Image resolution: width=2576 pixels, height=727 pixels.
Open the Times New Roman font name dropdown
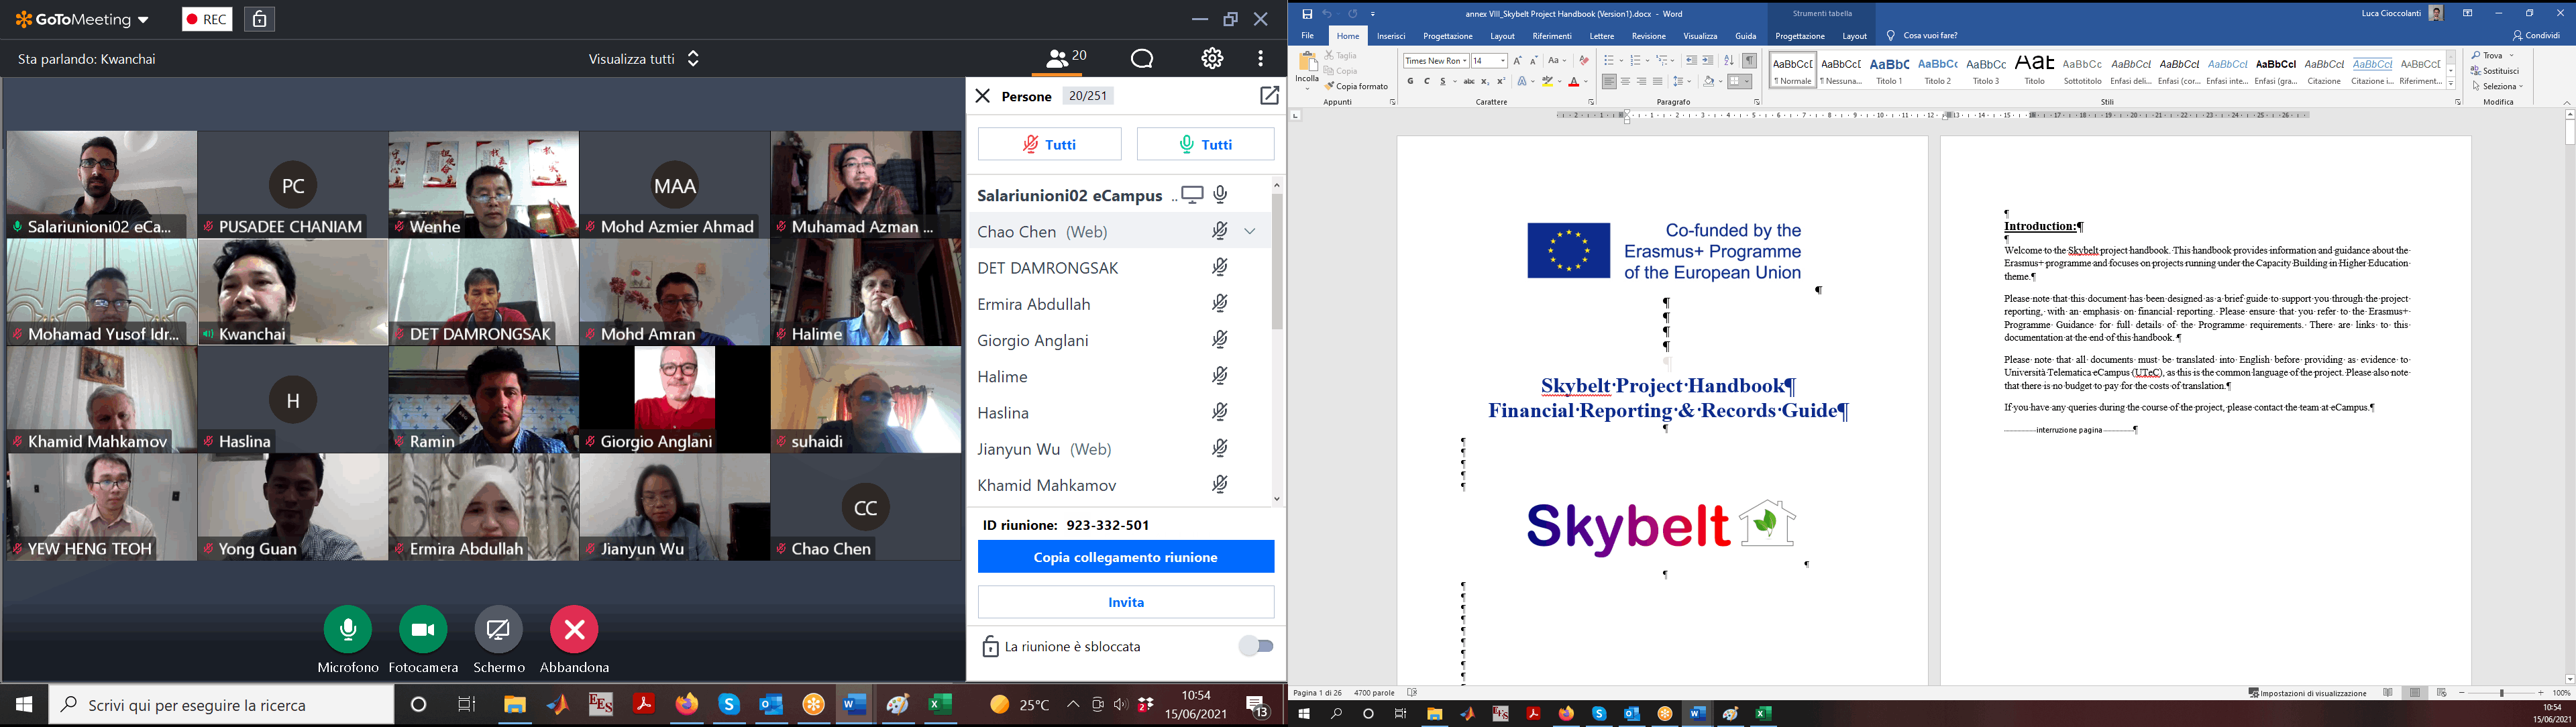tap(1465, 61)
